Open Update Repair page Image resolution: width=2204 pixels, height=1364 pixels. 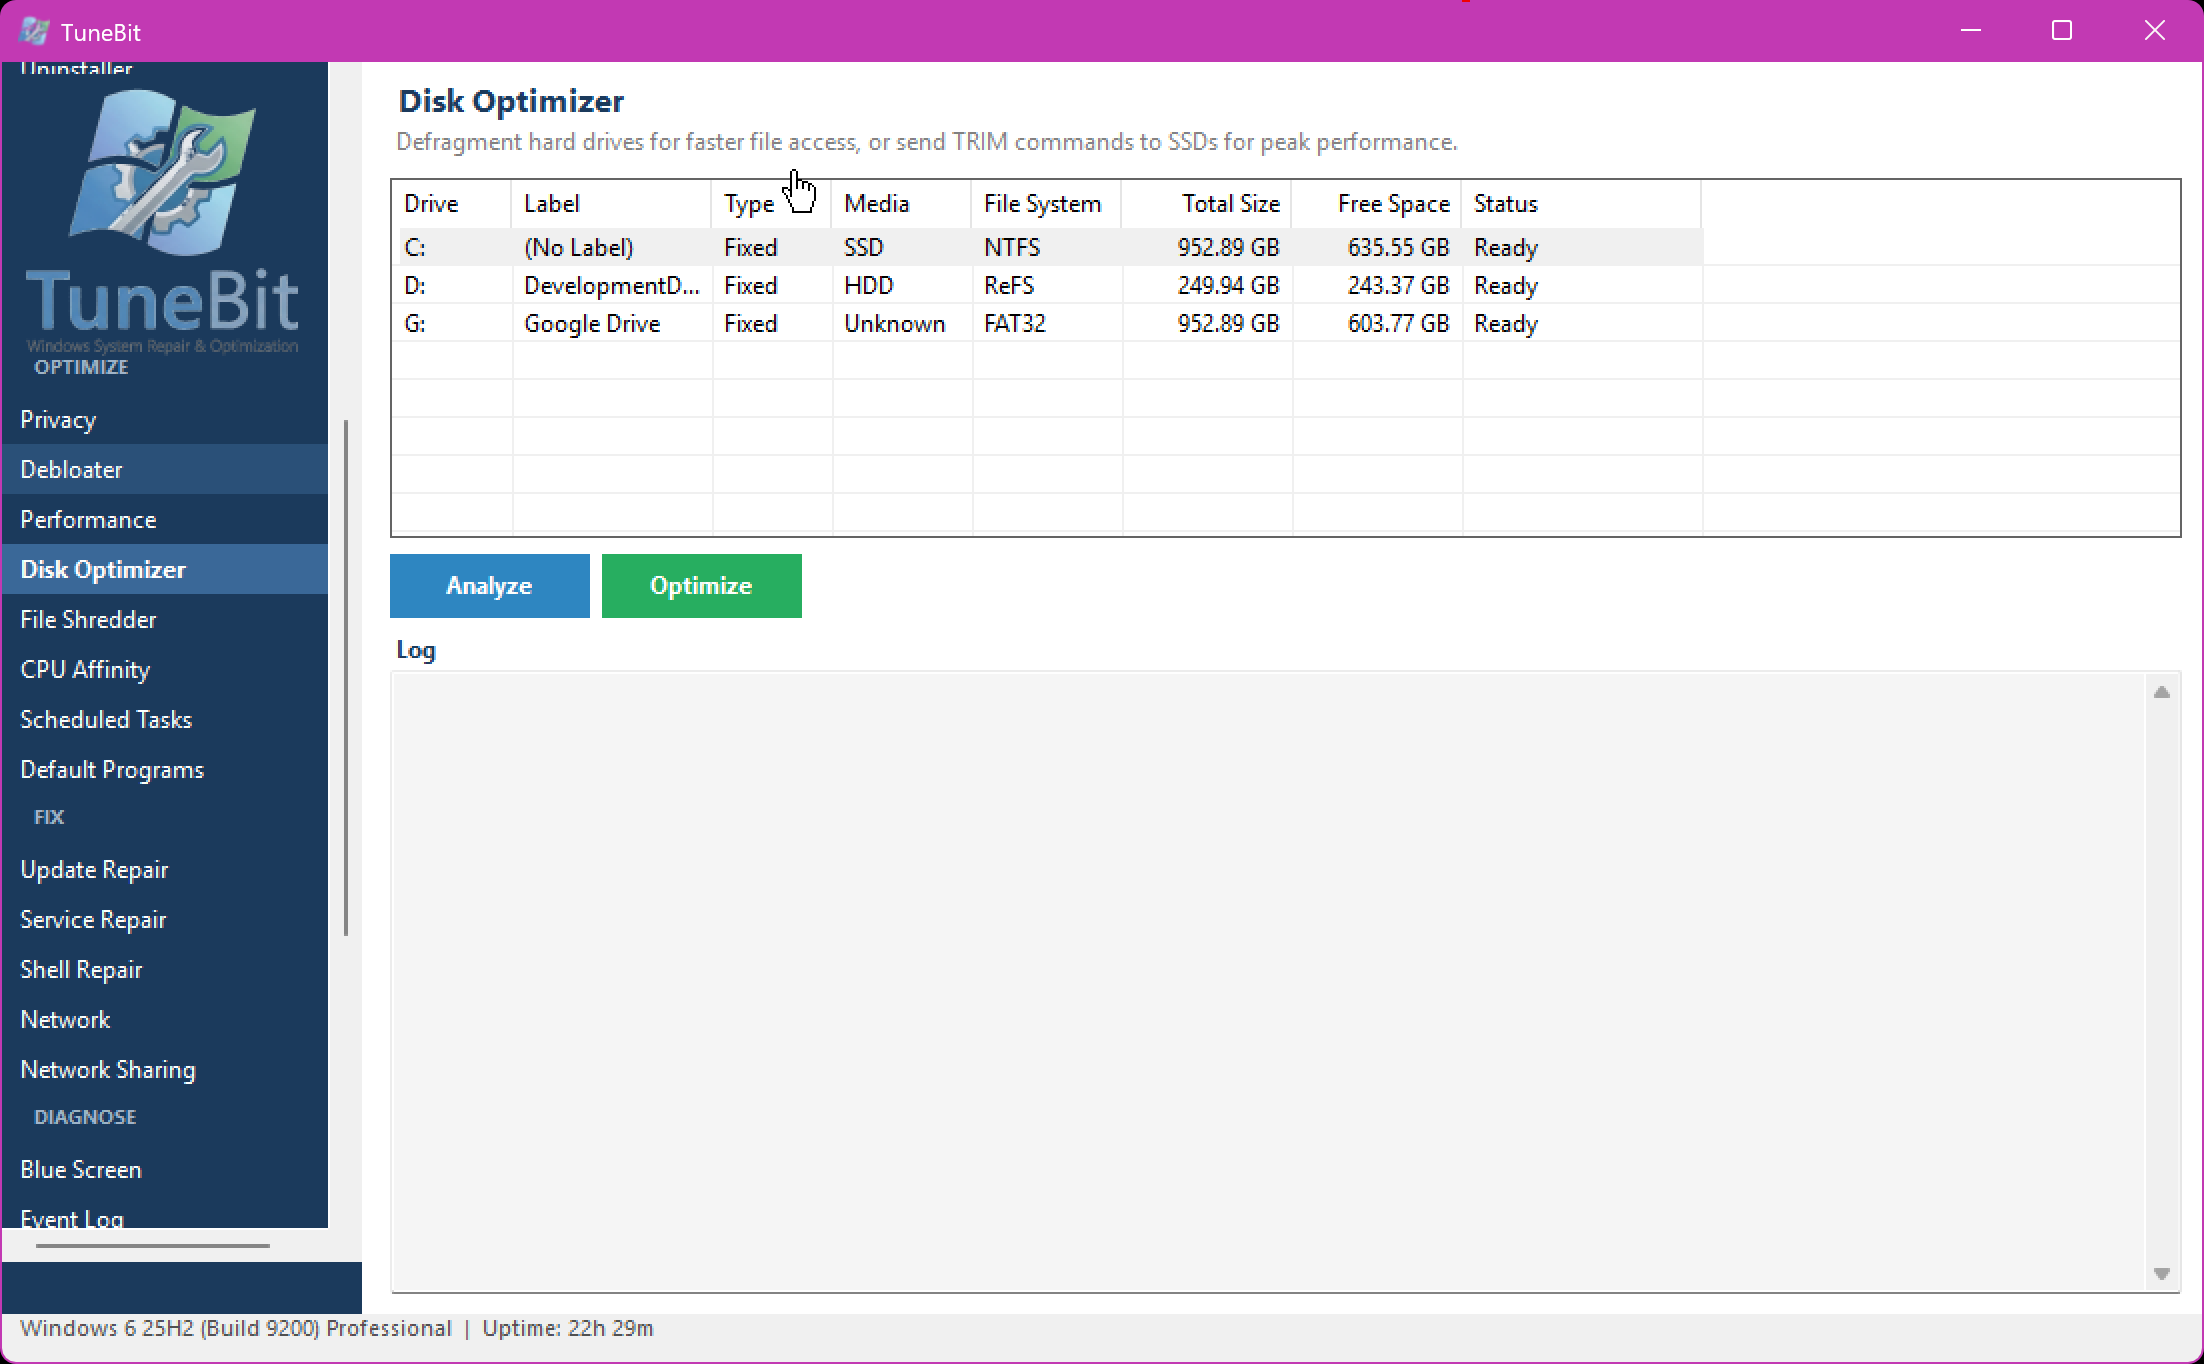pos(164,869)
